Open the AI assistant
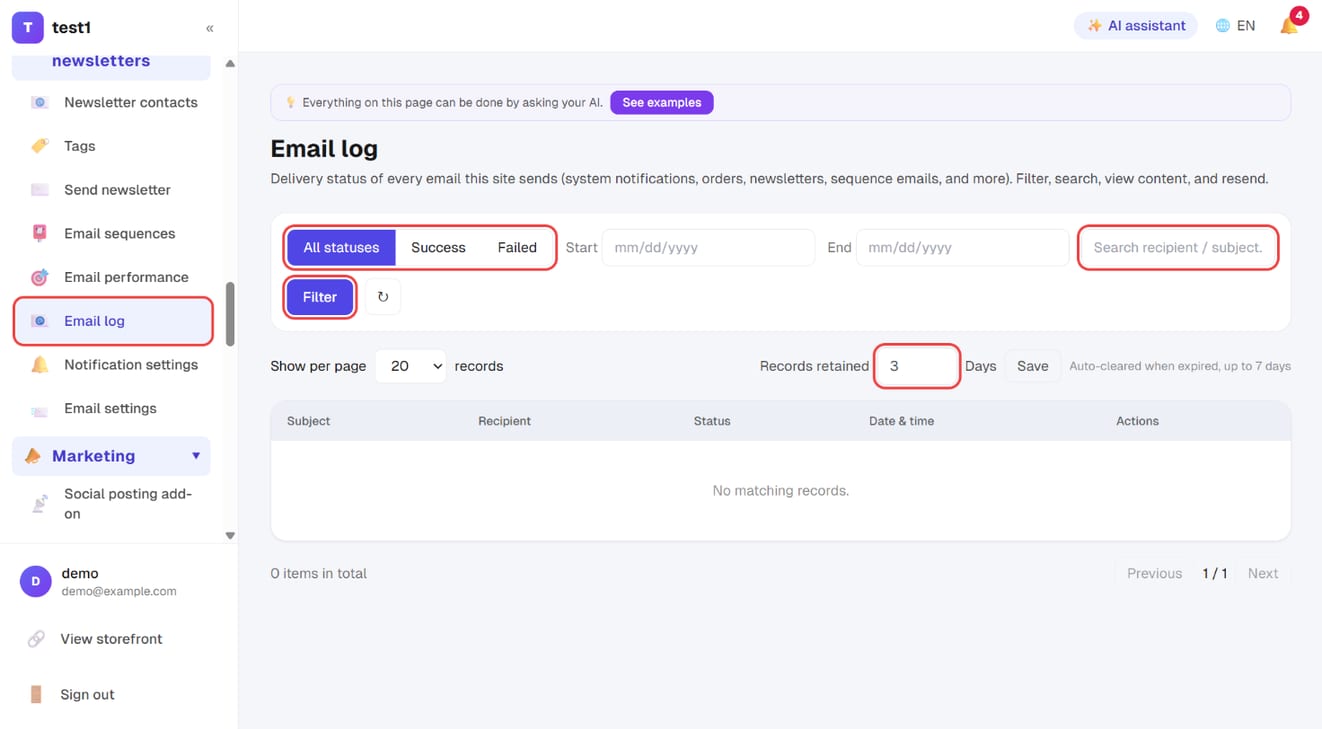The width and height of the screenshot is (1322, 729). (1136, 26)
